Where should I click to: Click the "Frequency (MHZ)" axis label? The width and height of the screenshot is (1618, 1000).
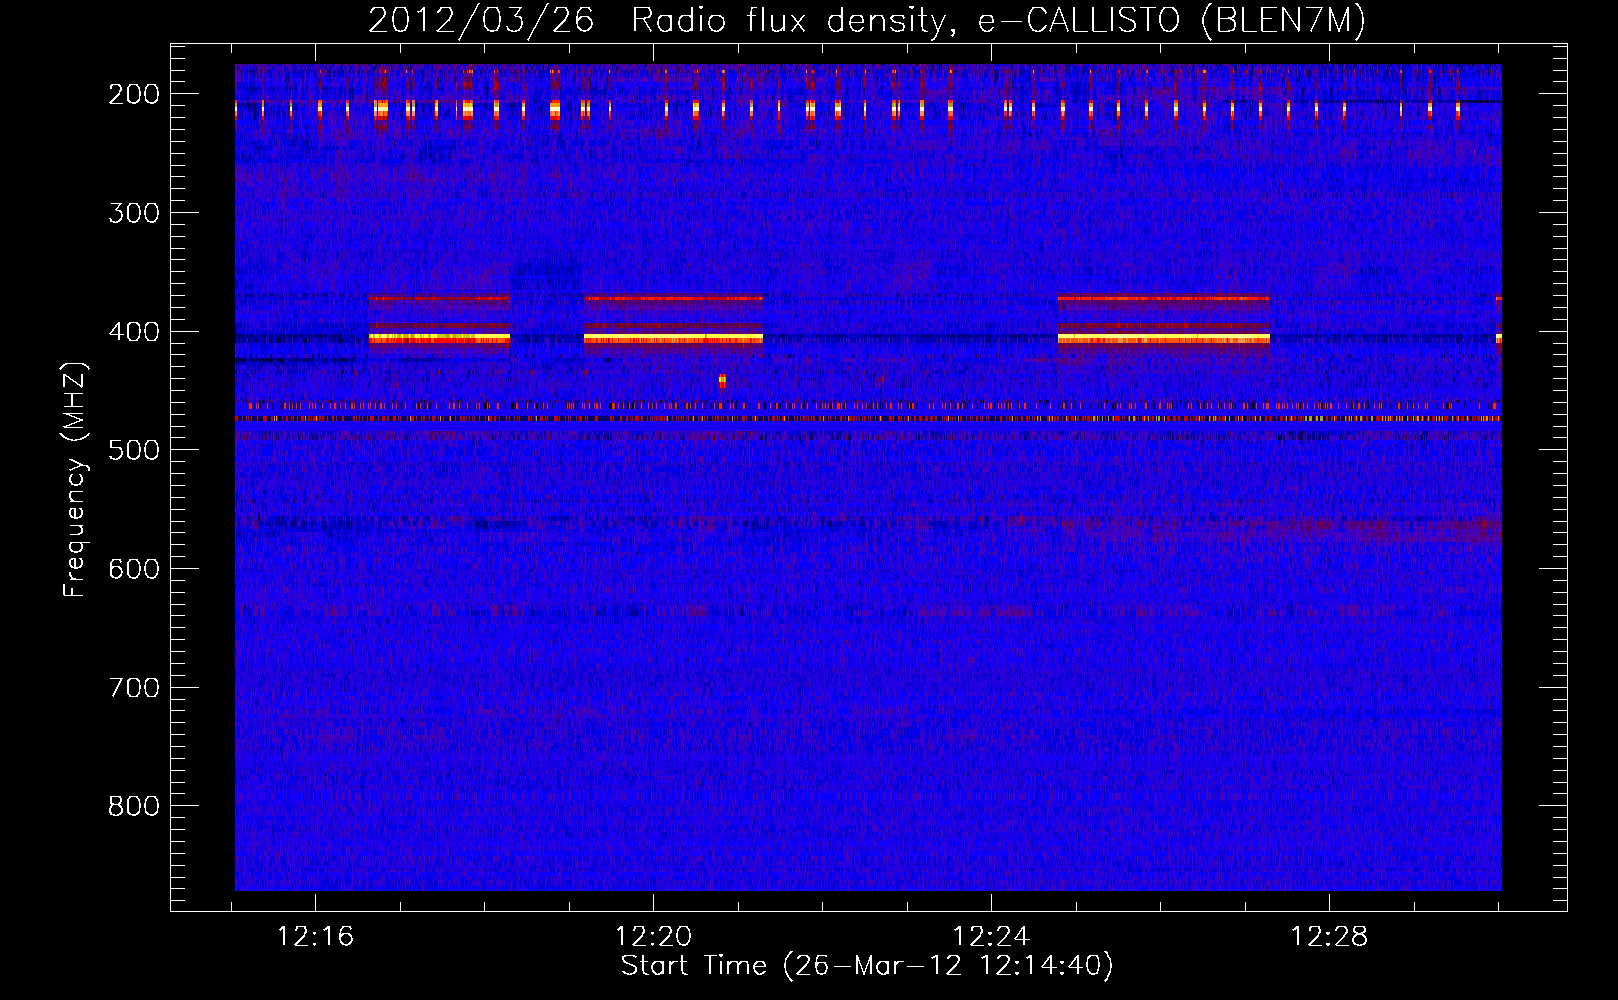75,479
